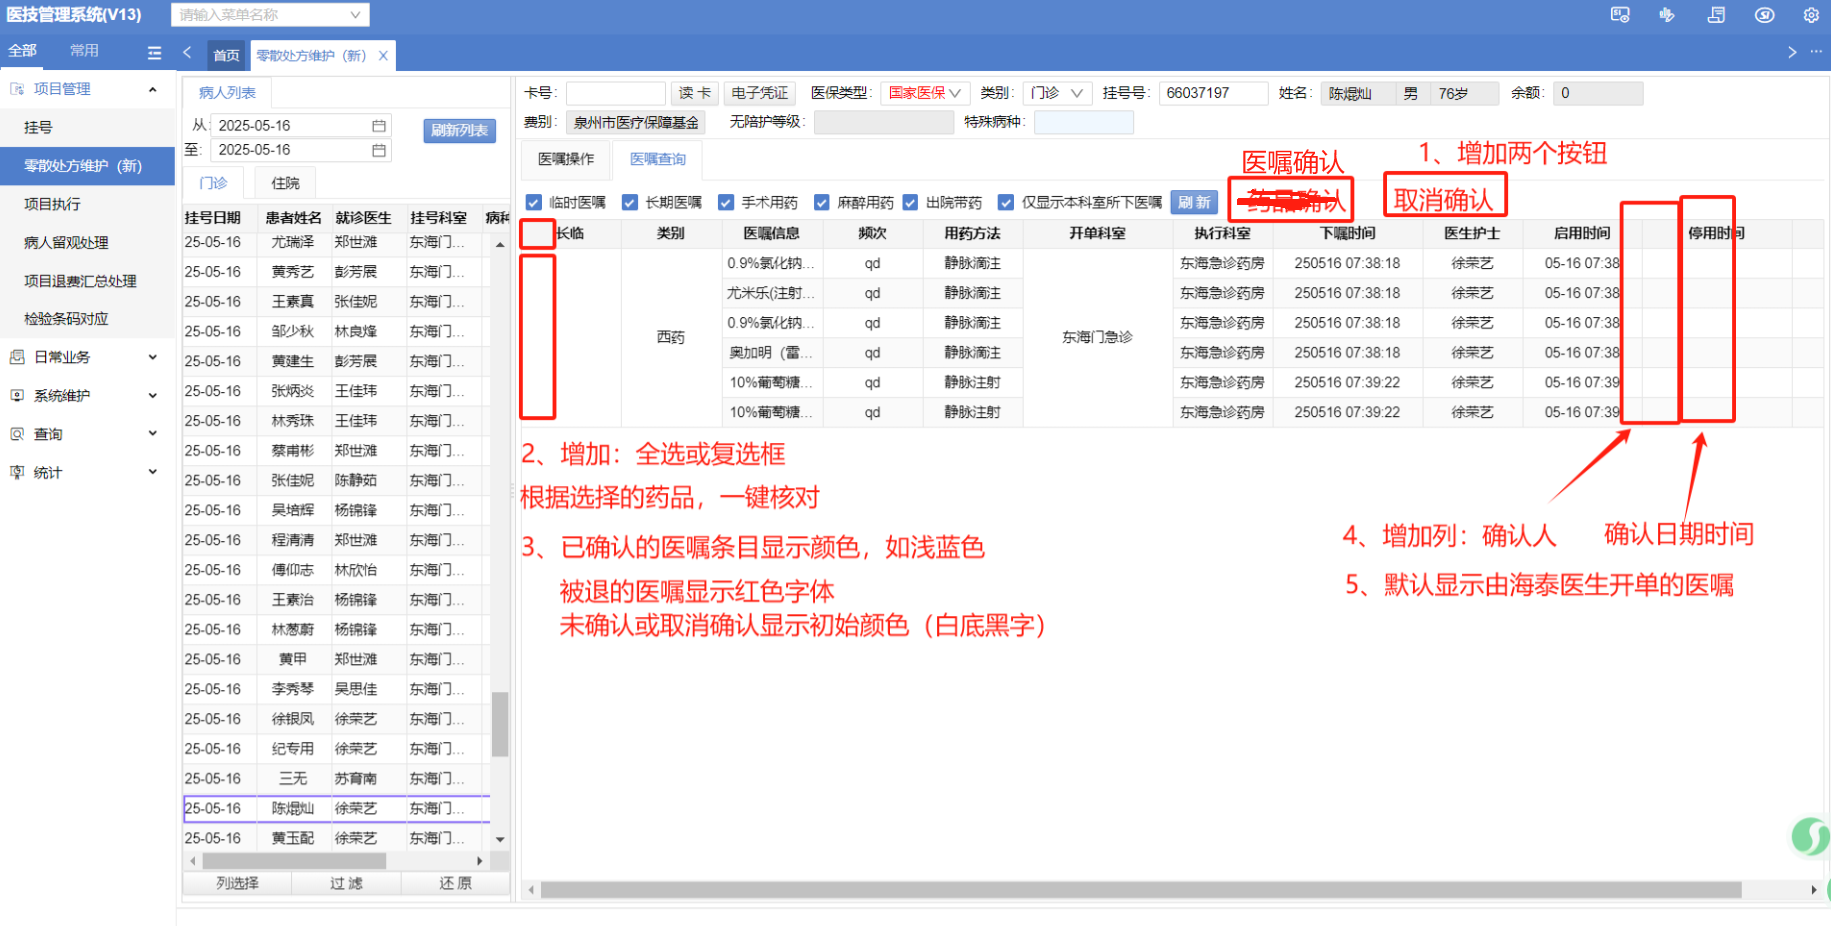Click the 电子凭证 button
The height and width of the screenshot is (926, 1831).
[760, 93]
